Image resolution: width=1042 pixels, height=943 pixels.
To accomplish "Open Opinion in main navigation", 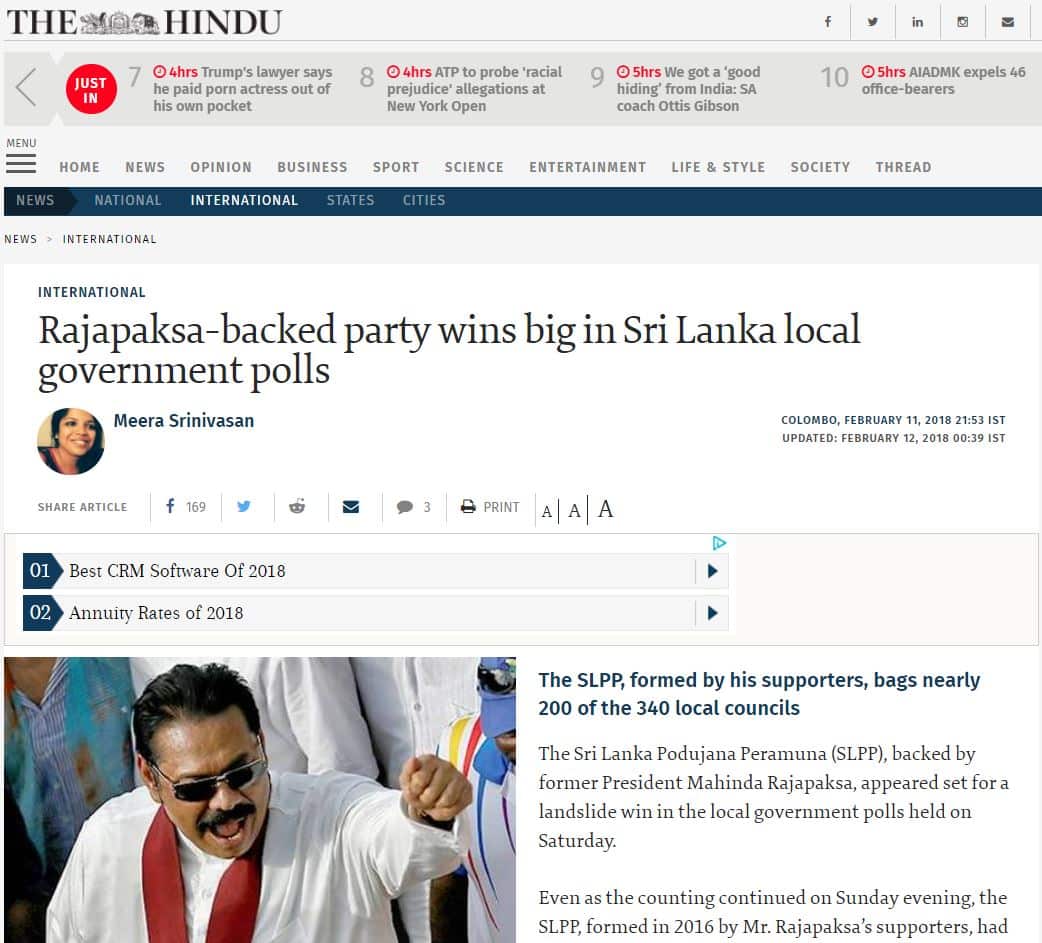I will click(x=221, y=167).
